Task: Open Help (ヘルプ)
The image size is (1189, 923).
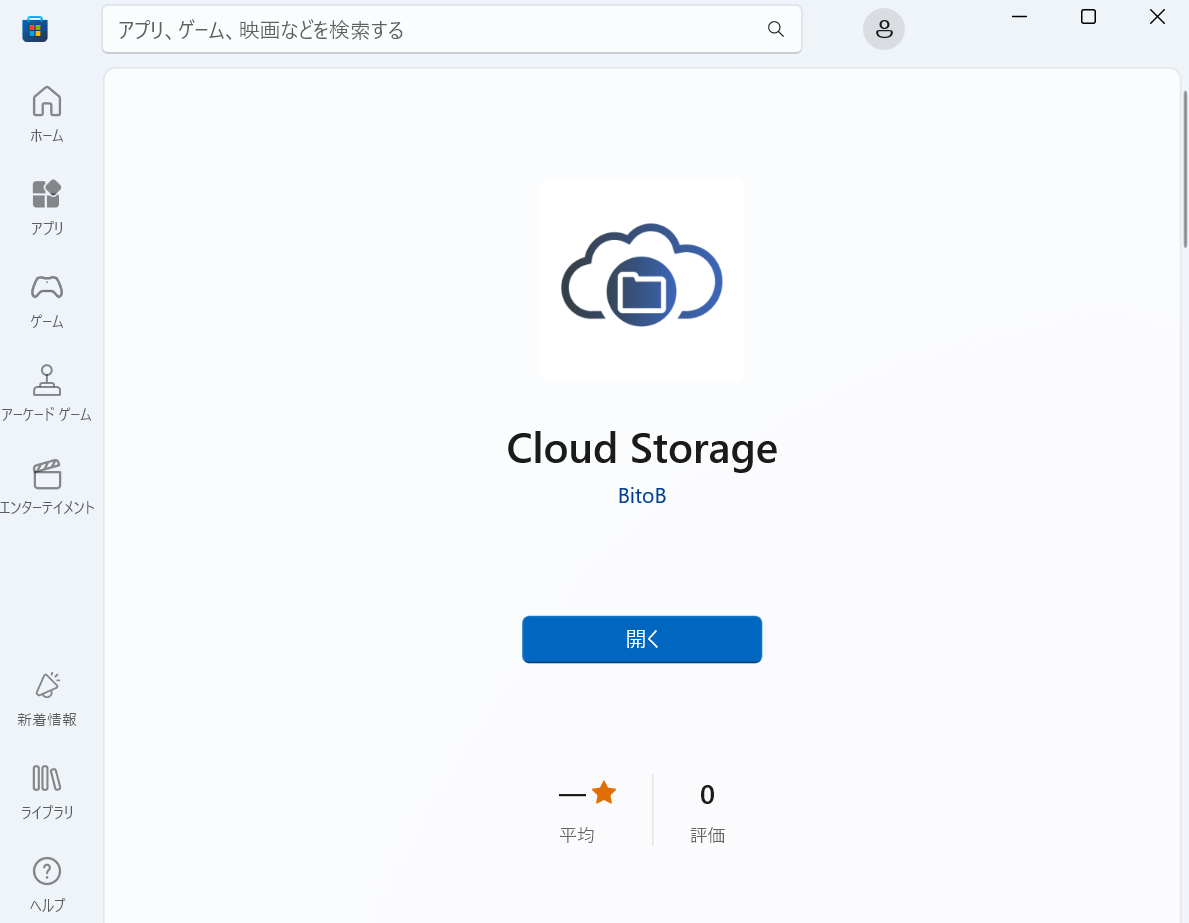Action: (x=46, y=884)
